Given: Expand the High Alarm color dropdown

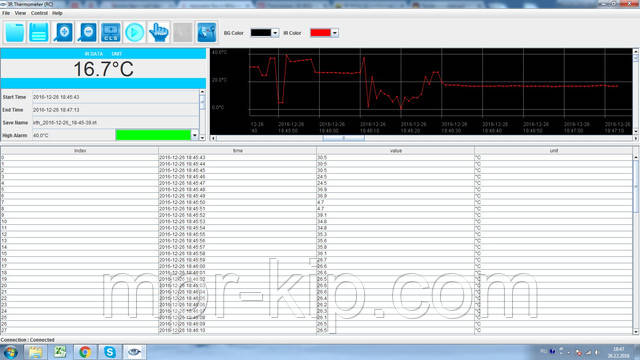Looking at the screenshot, I should pos(195,135).
